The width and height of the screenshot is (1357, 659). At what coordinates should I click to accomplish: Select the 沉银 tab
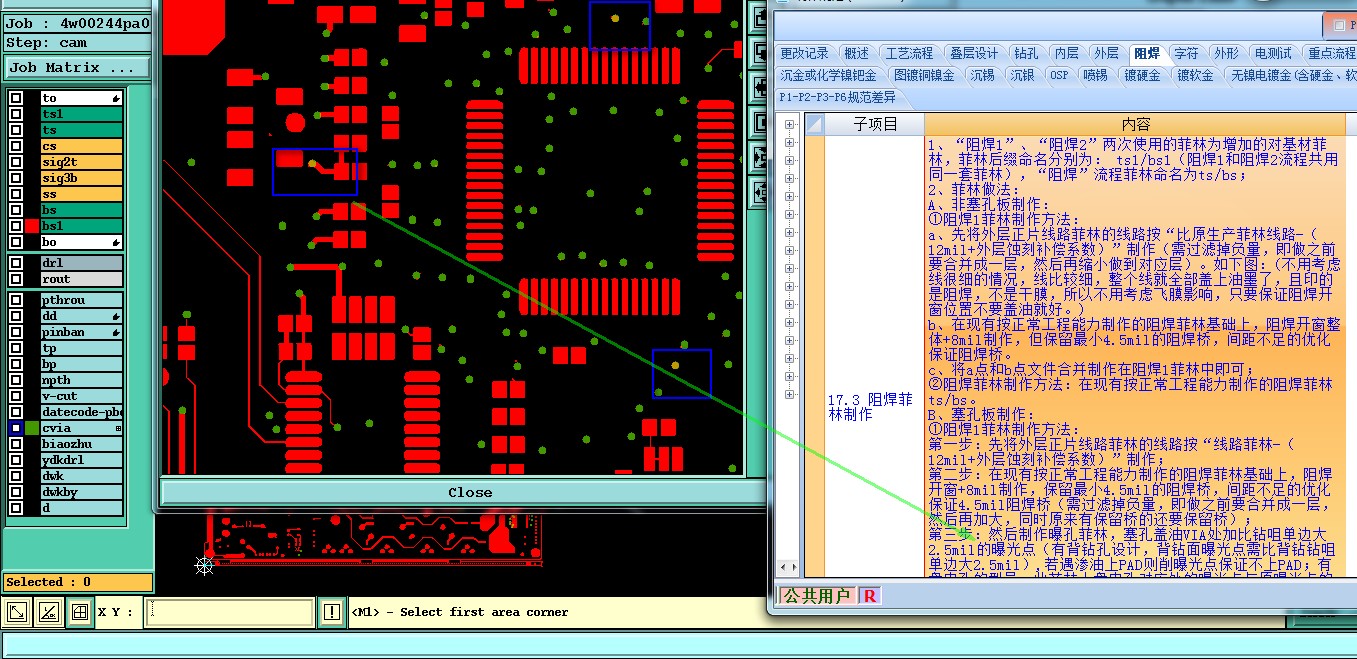click(1022, 75)
